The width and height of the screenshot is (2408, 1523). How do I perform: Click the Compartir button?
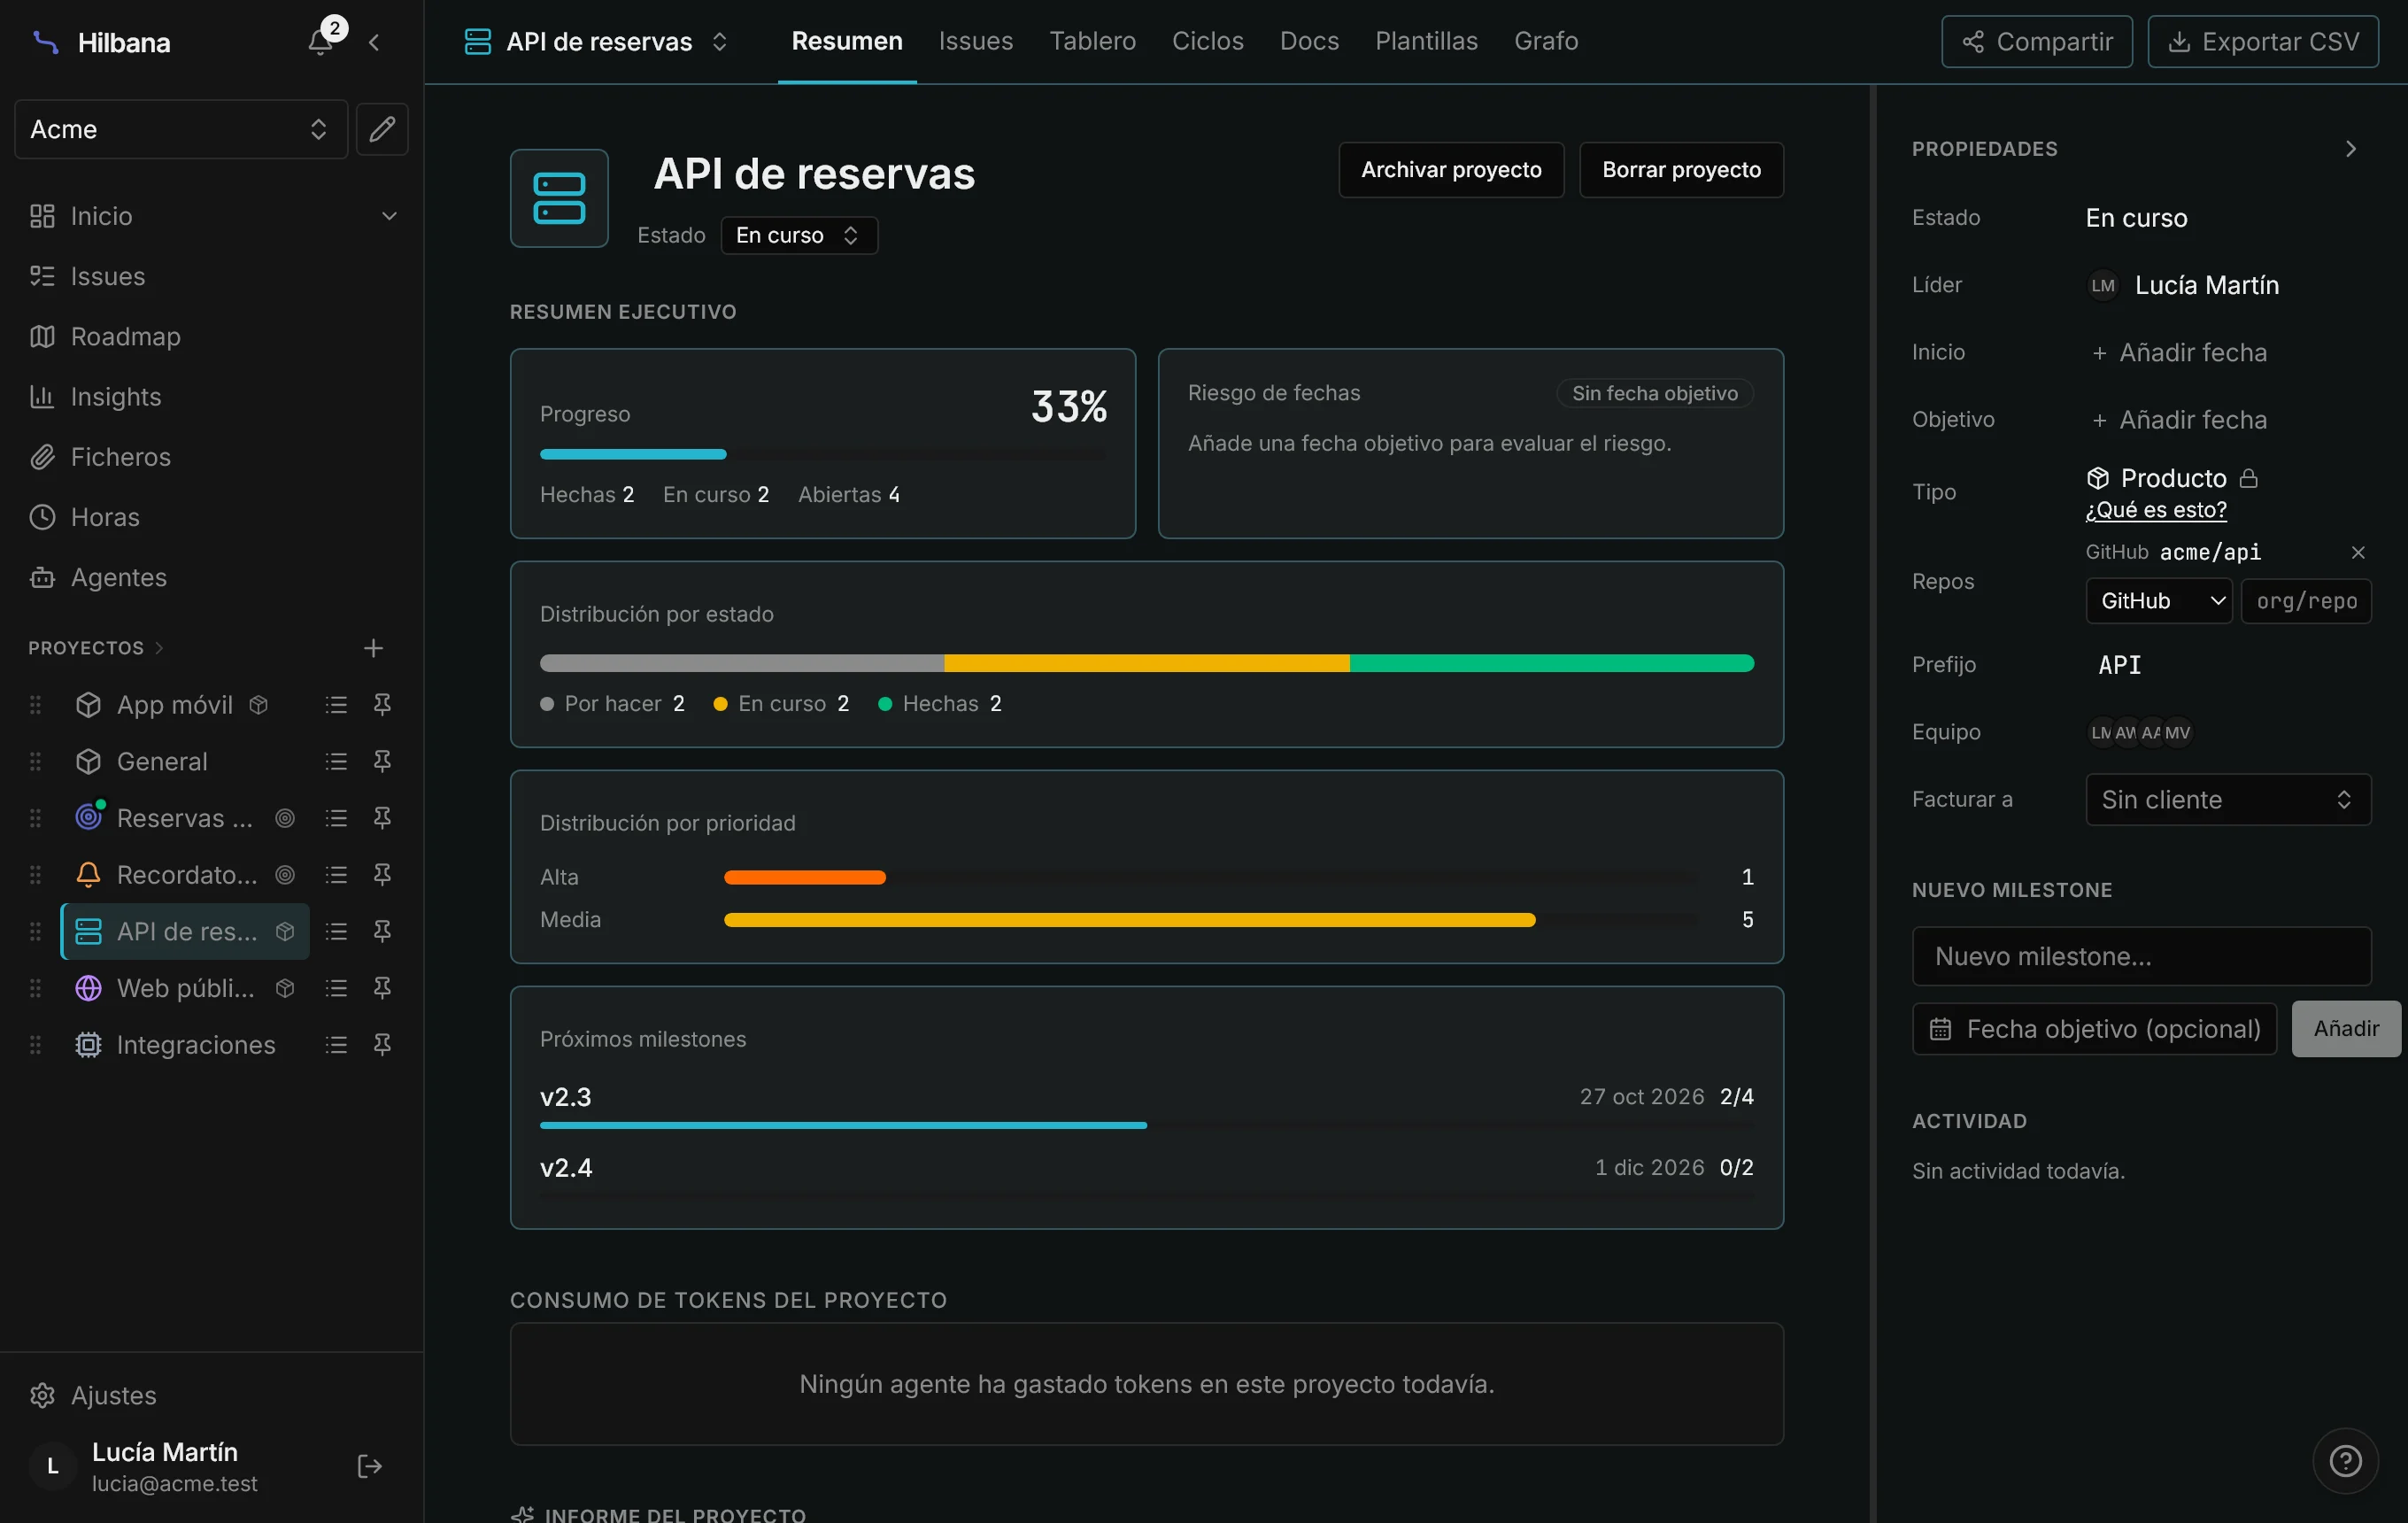(x=2036, y=42)
